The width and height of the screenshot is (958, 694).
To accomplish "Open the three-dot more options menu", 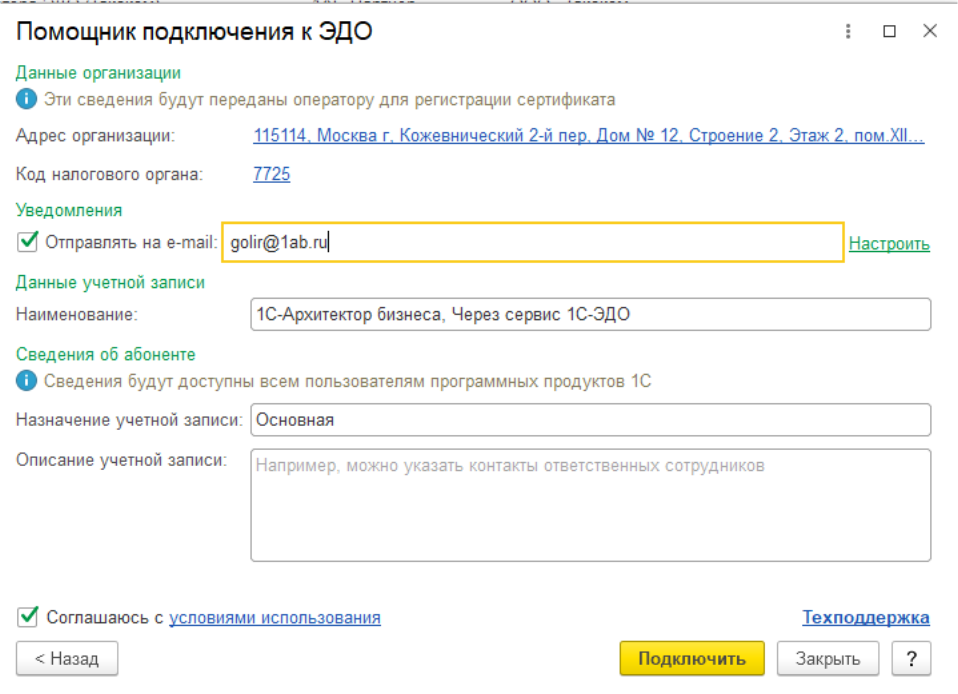I will point(849,31).
